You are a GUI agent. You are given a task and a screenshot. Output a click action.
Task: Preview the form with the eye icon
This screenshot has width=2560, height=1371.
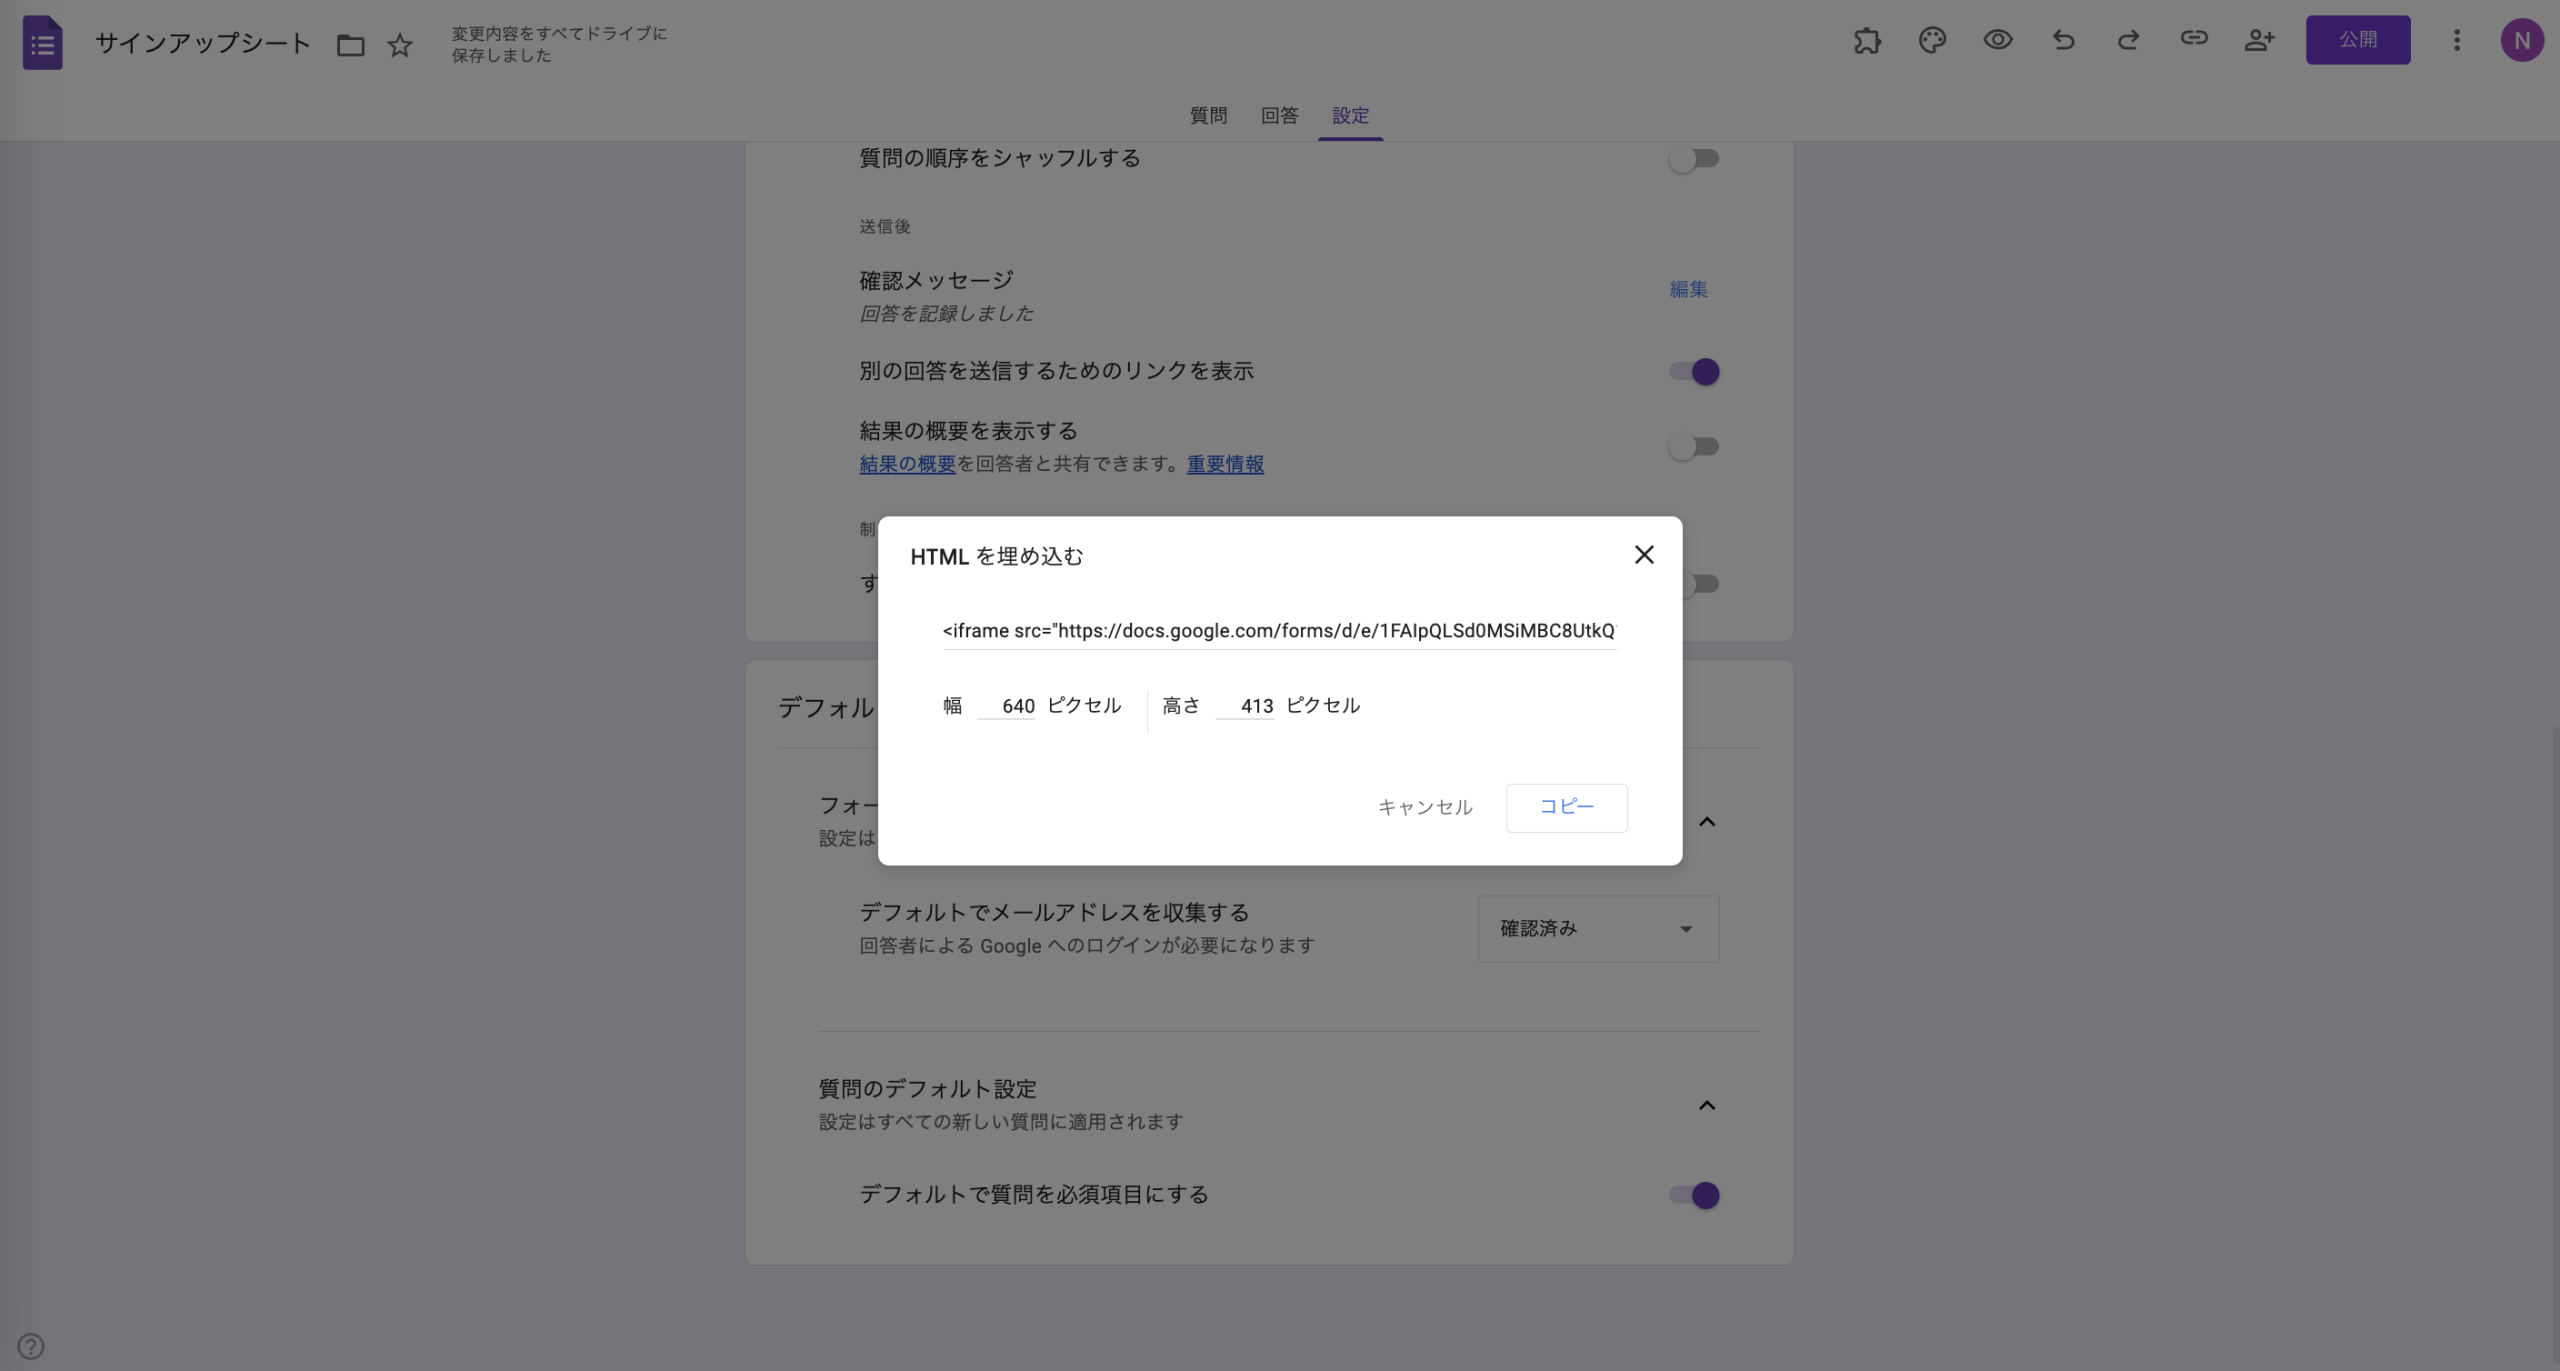tap(1997, 40)
